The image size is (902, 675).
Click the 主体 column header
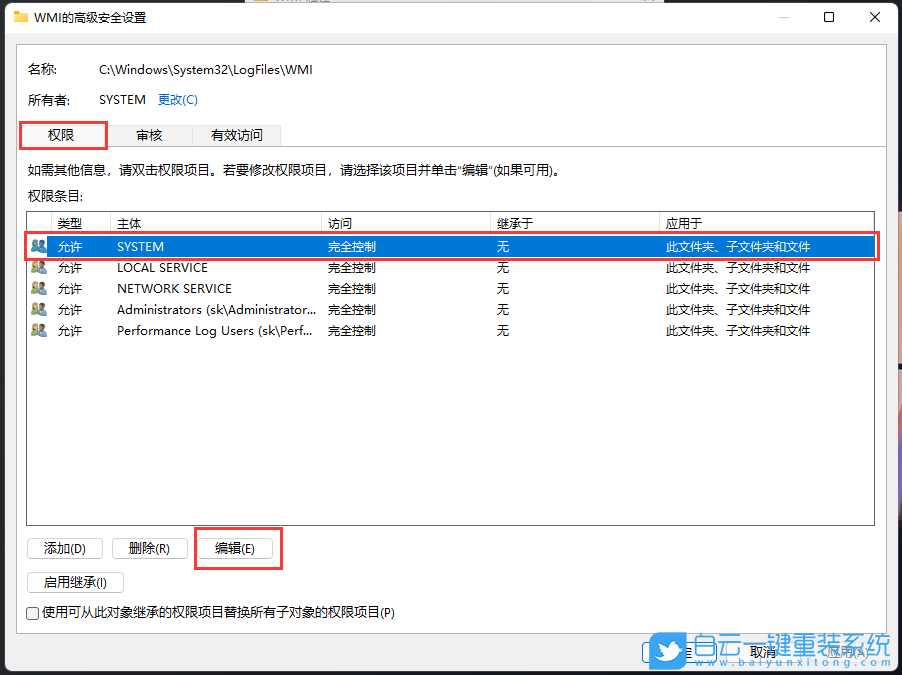130,222
